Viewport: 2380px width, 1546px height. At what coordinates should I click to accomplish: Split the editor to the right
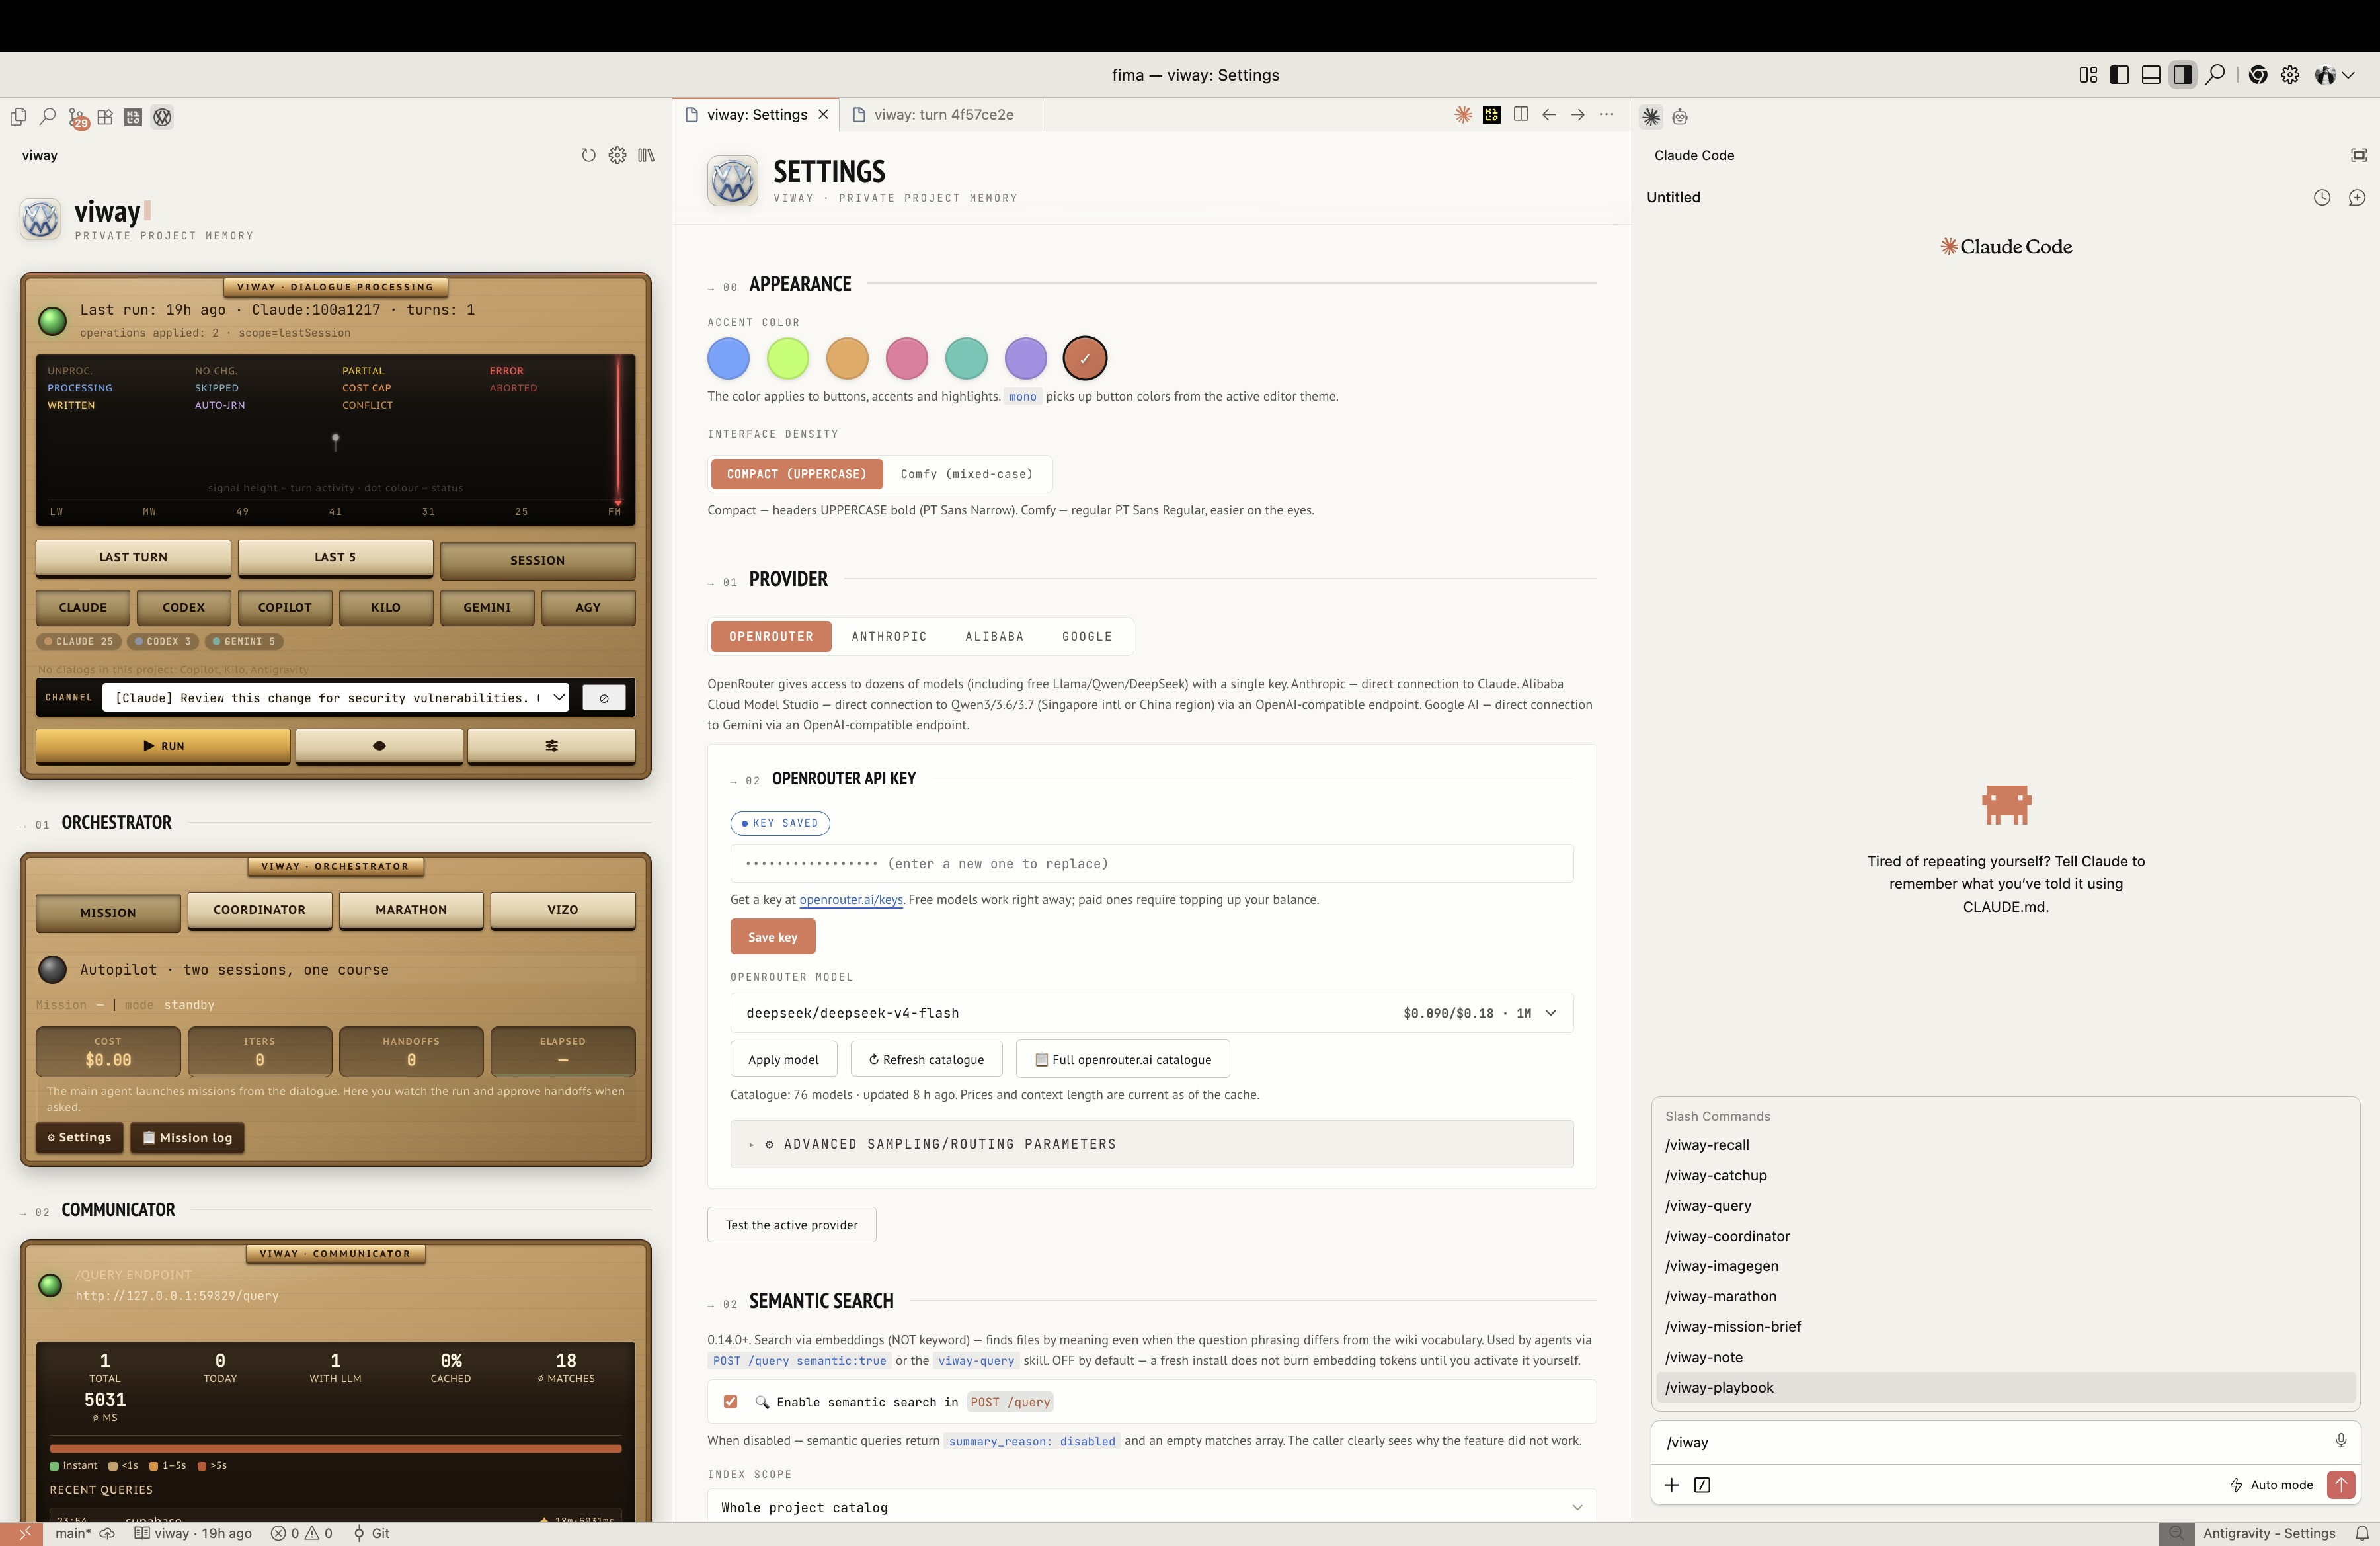click(1521, 115)
